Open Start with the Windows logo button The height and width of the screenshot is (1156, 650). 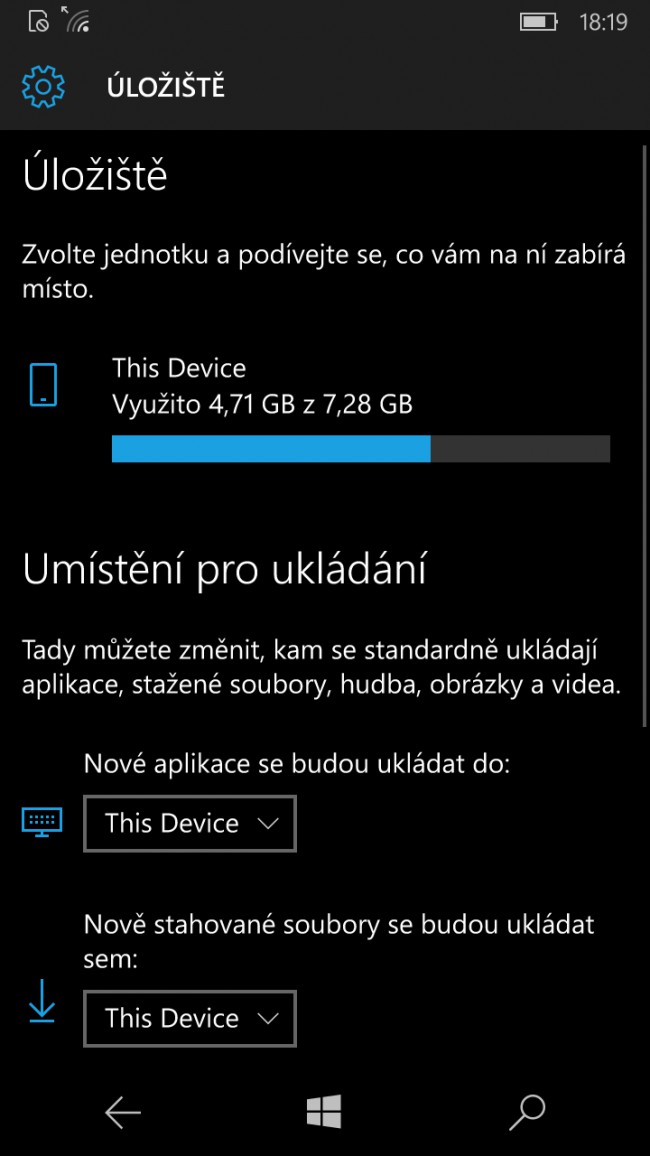point(324,1111)
